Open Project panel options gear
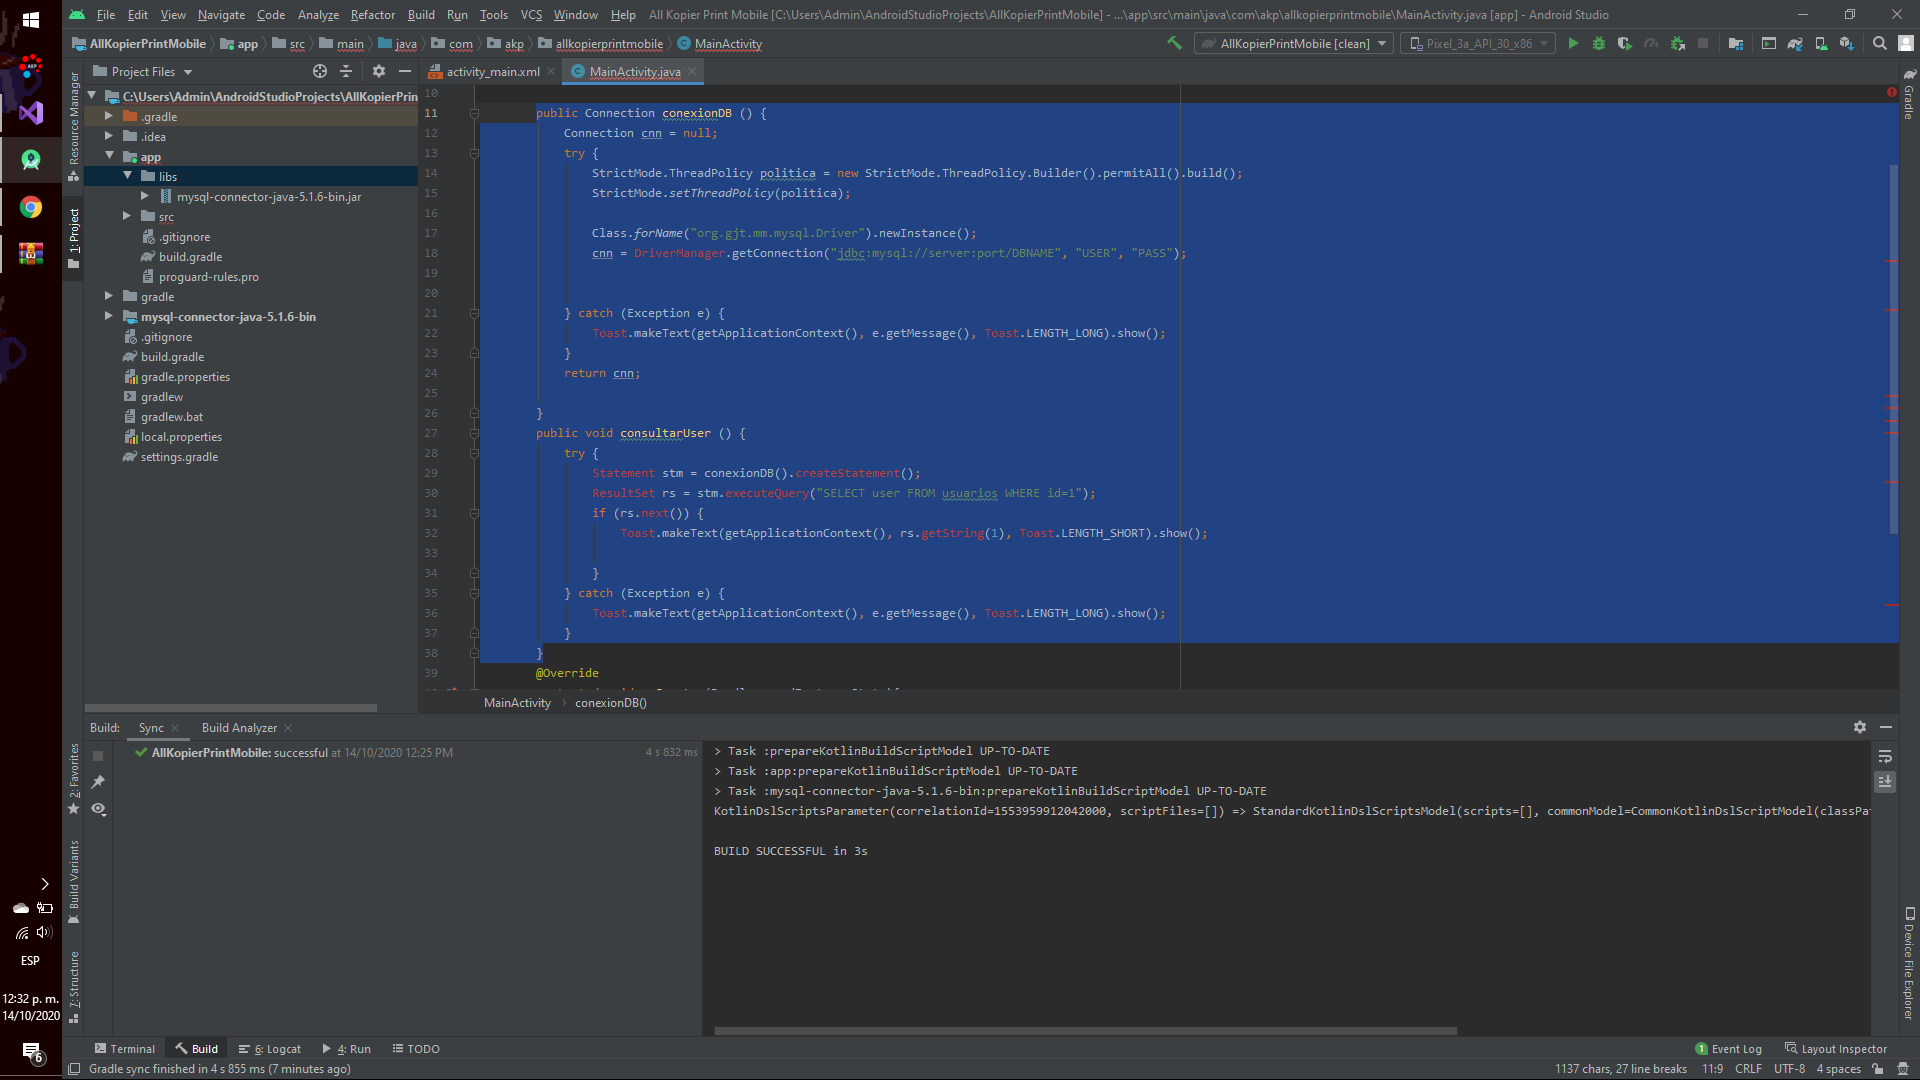This screenshot has width=1920, height=1080. click(x=378, y=71)
